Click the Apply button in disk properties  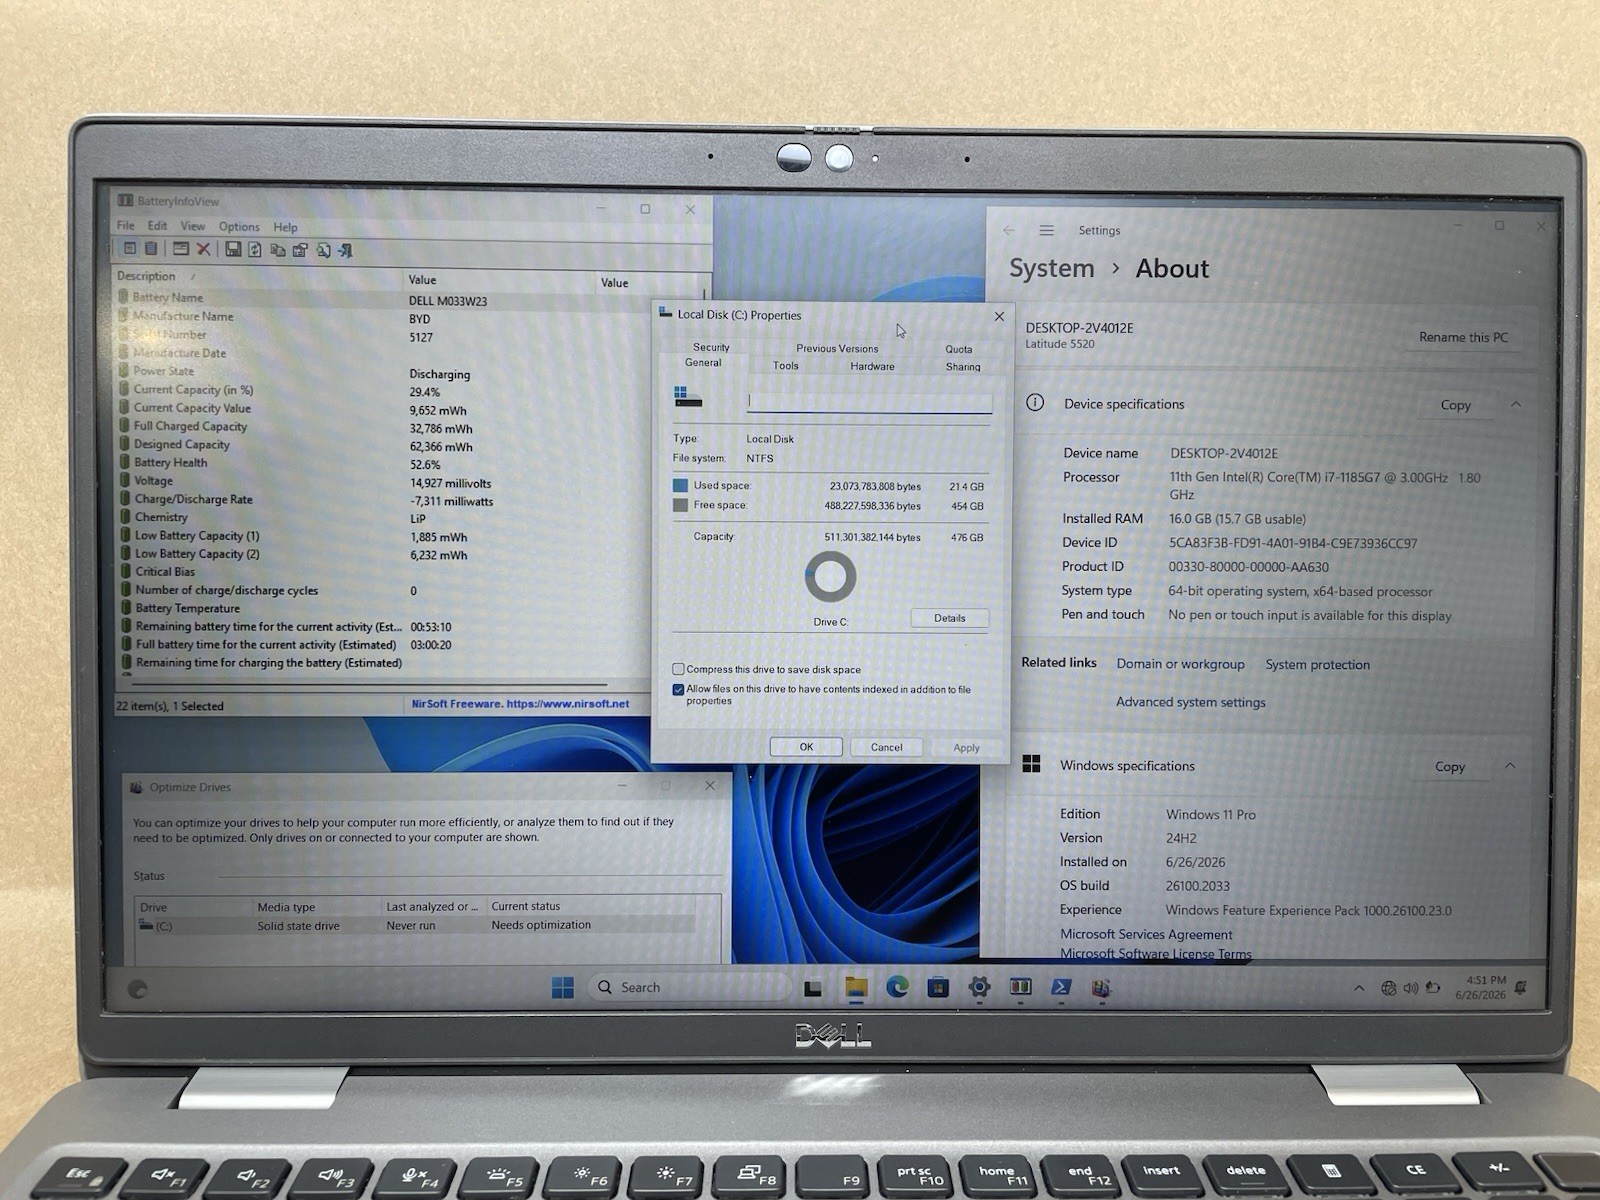(966, 748)
